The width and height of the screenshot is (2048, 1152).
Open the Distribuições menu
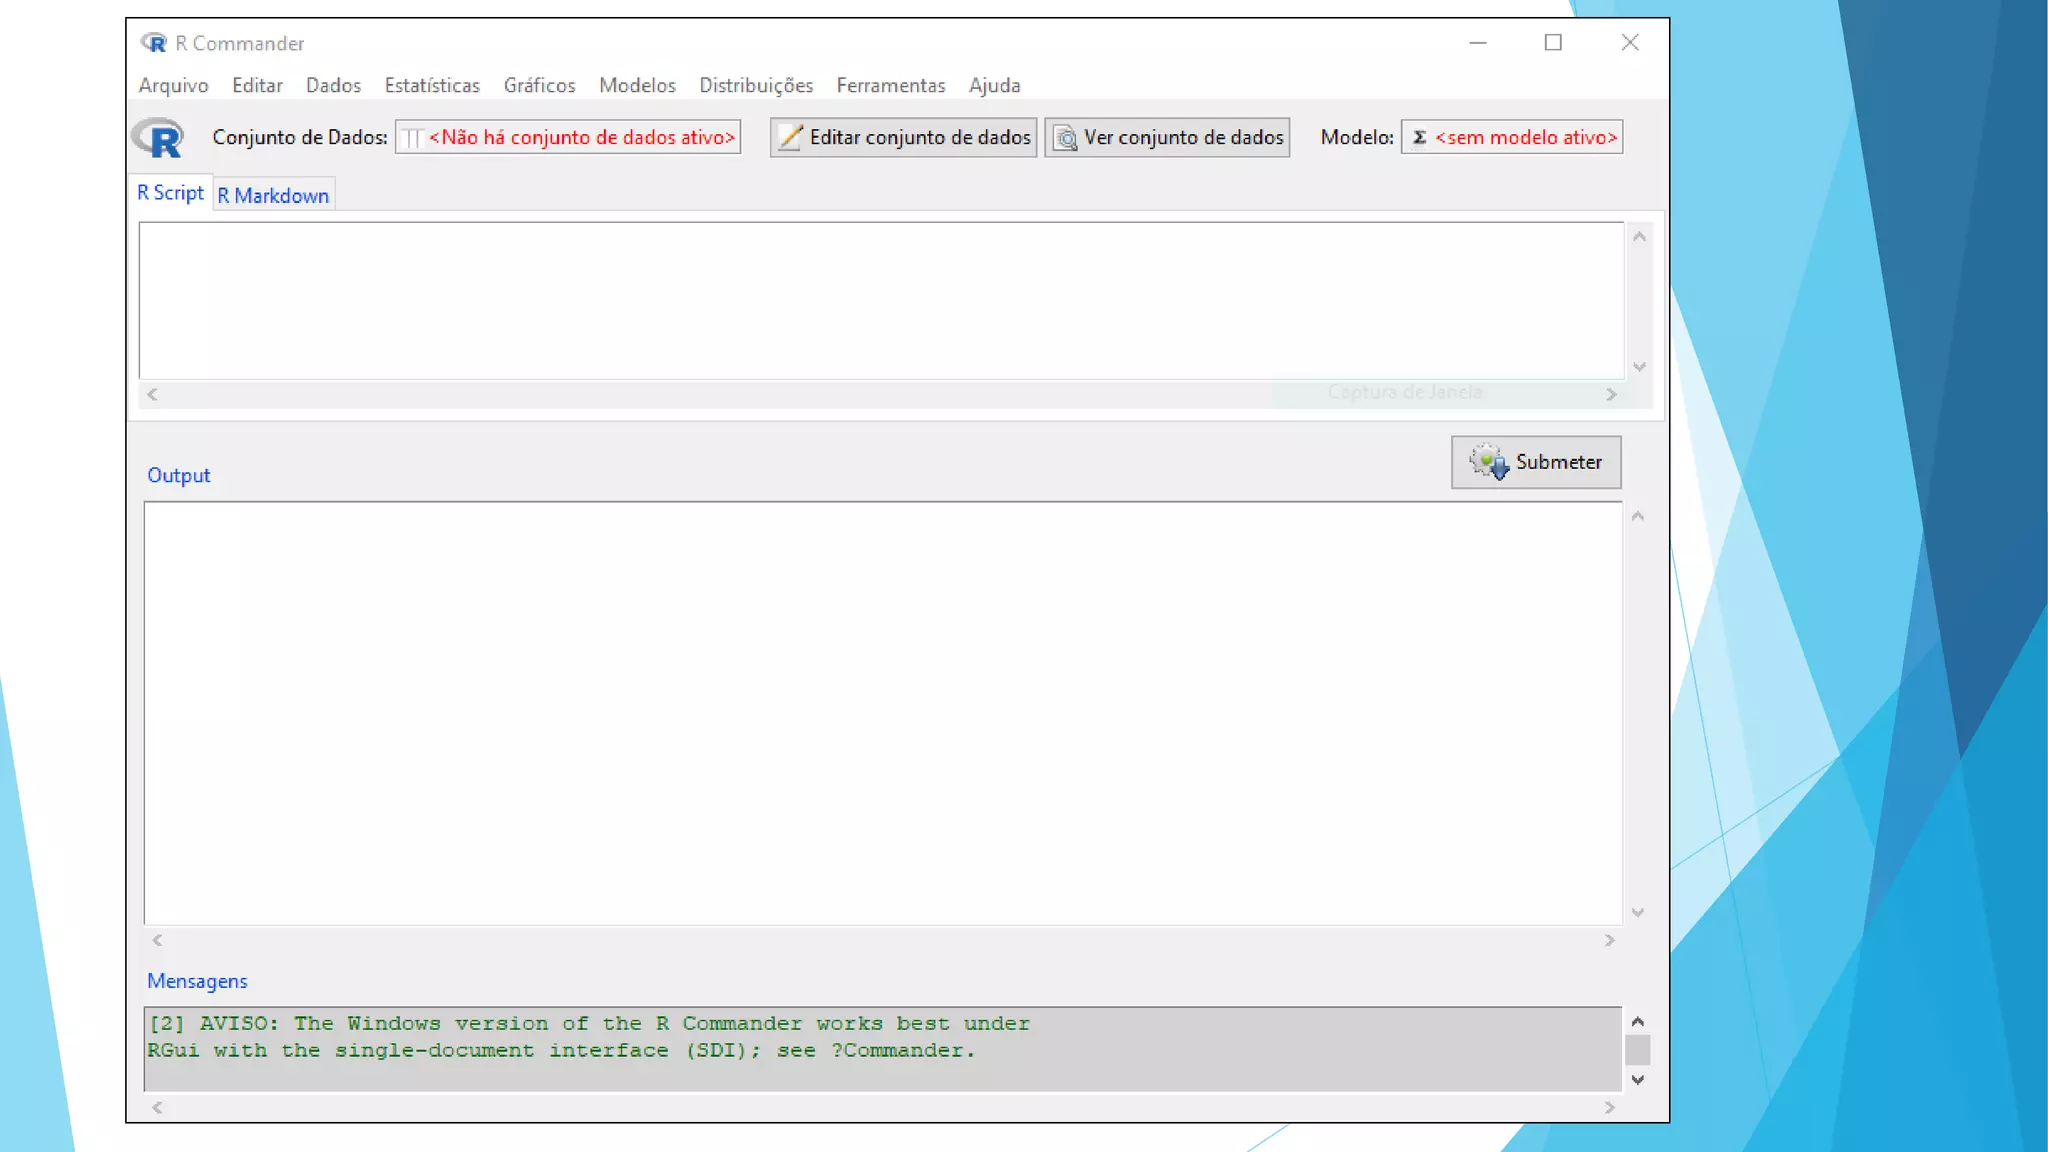pos(756,86)
